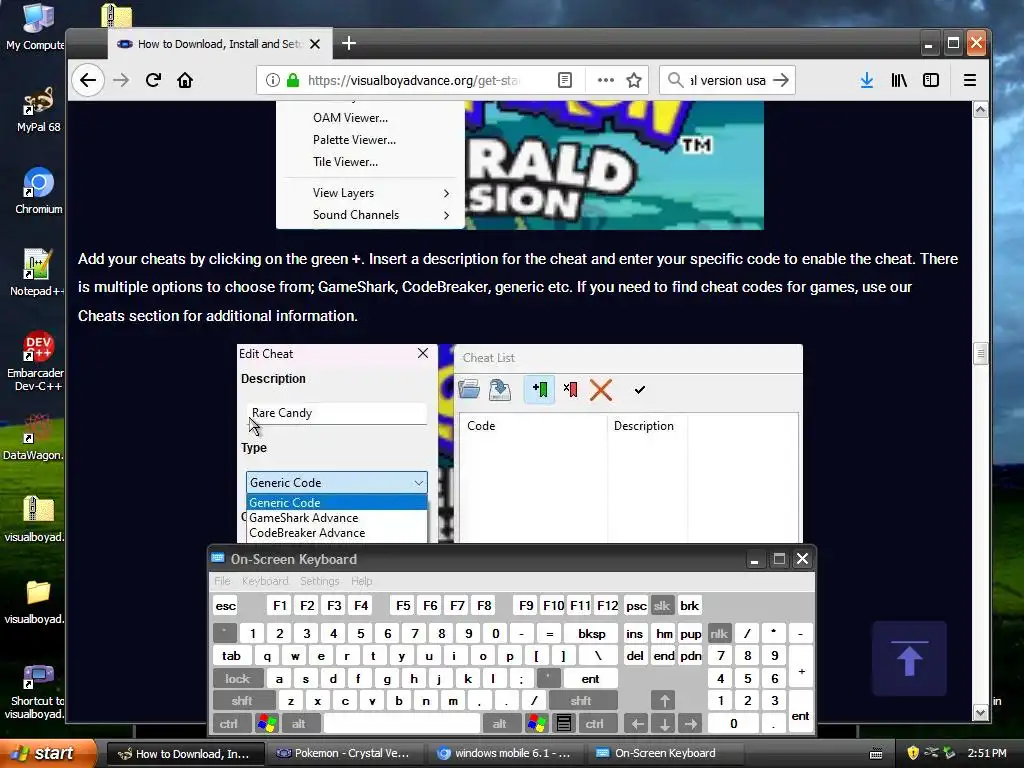Open My Computer desktop icon
1024x768 pixels.
[36, 27]
